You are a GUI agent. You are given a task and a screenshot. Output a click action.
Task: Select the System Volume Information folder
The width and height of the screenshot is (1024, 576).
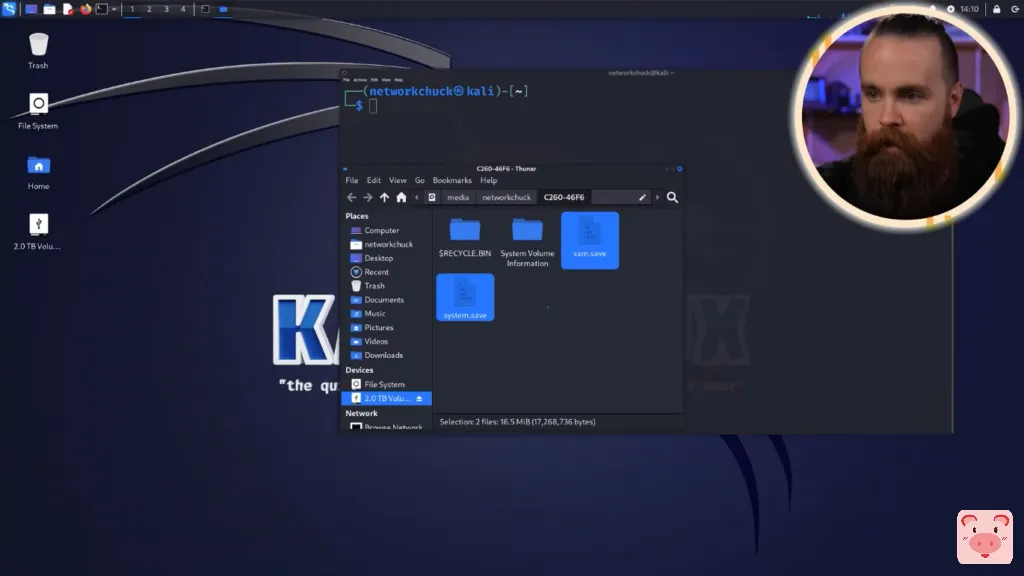527,242
